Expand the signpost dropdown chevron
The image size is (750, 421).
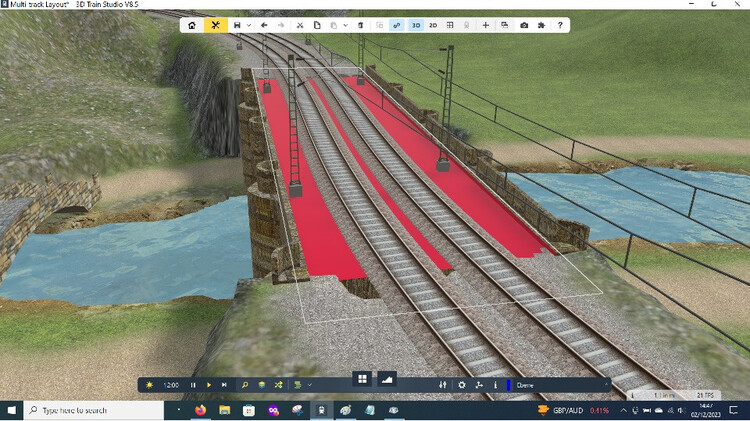pyautogui.click(x=310, y=385)
